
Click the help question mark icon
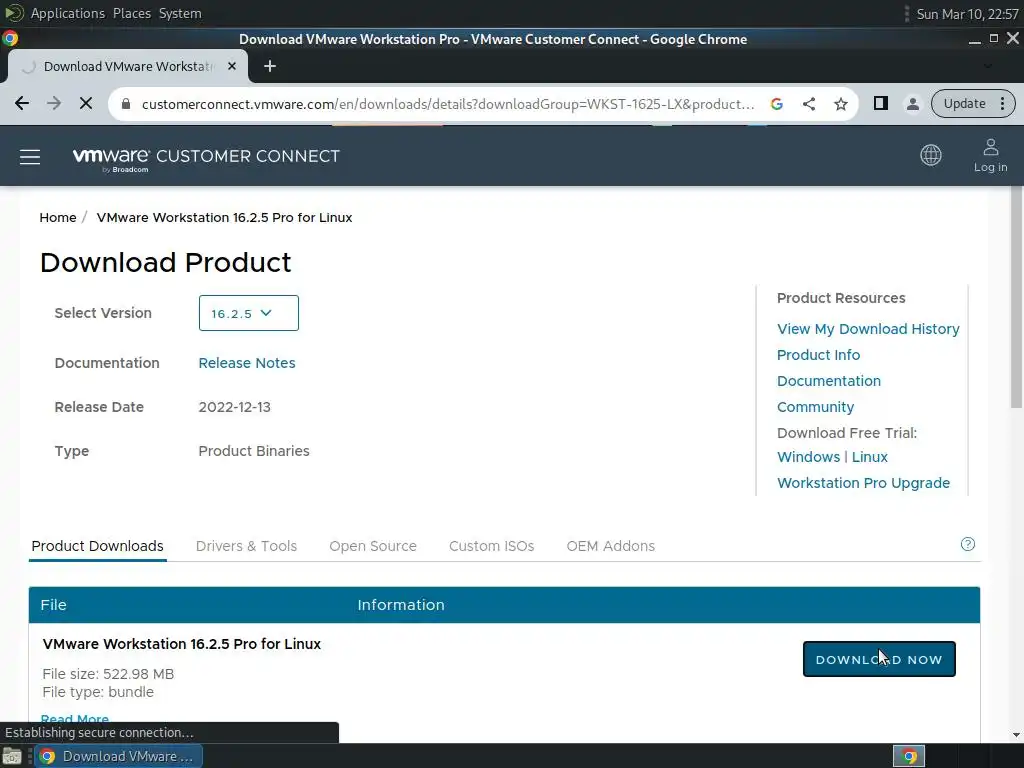pos(968,544)
